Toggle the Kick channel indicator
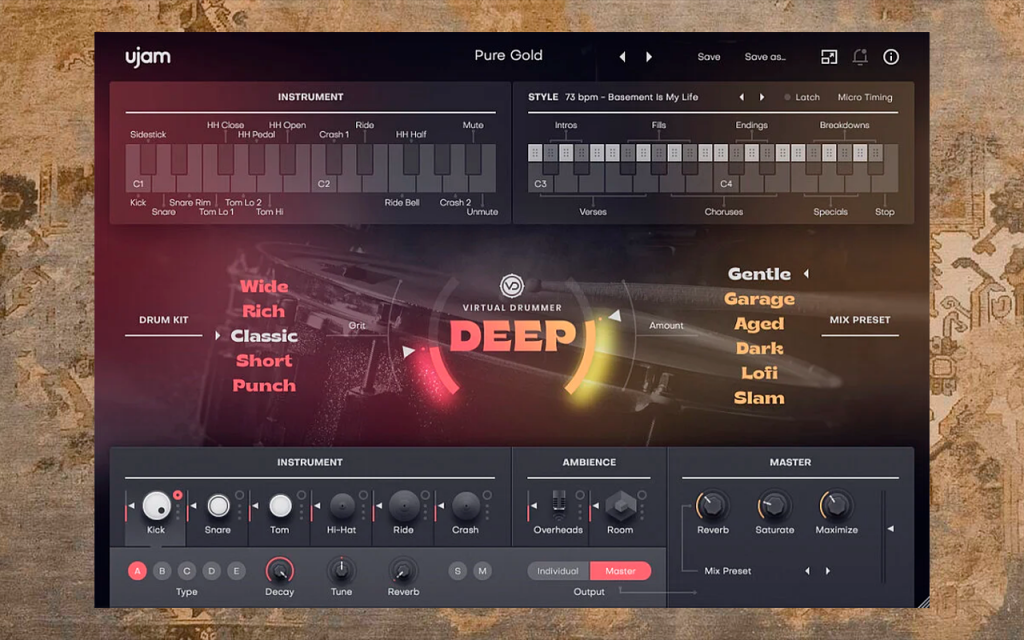Screen dimensions: 1024x640 pos(178,495)
